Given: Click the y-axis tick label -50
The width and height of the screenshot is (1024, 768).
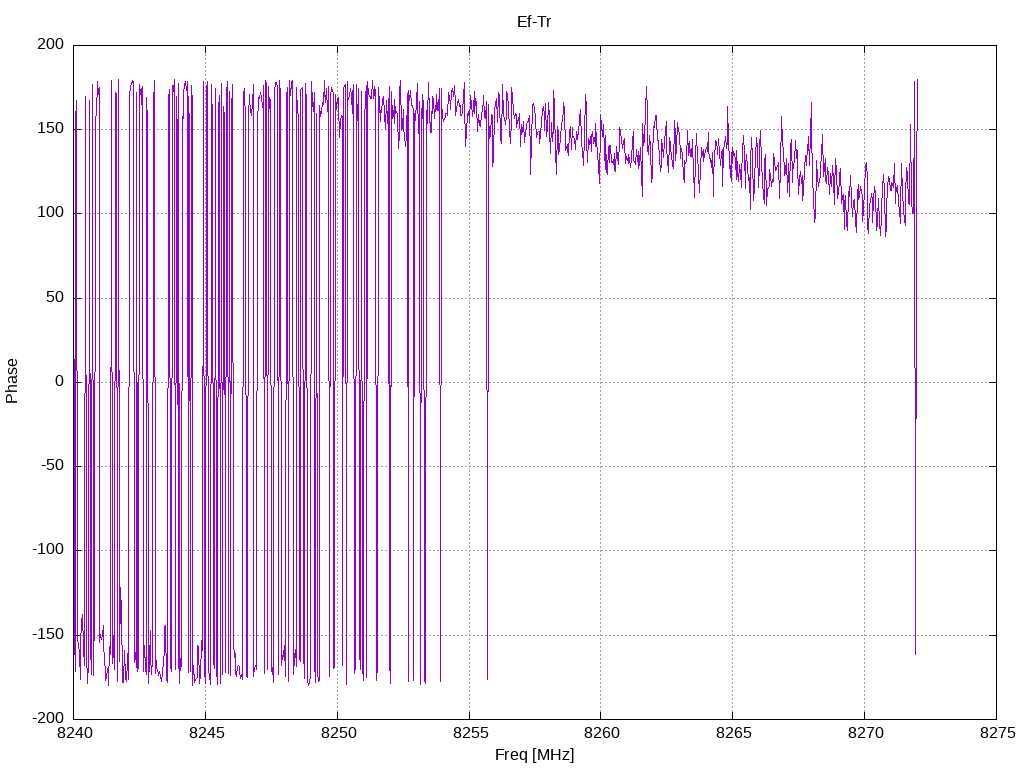Looking at the screenshot, I should click(53, 466).
